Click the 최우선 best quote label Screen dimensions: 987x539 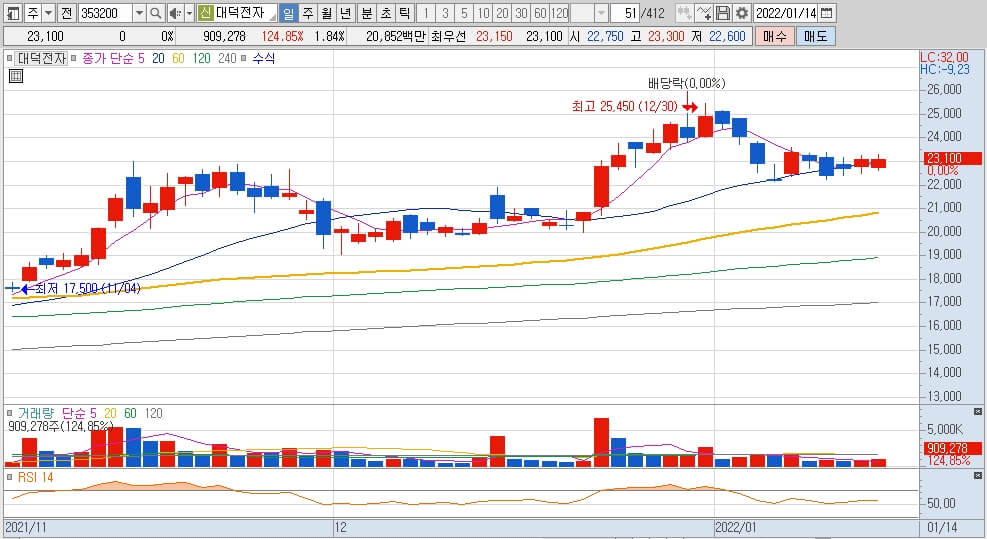coord(449,37)
